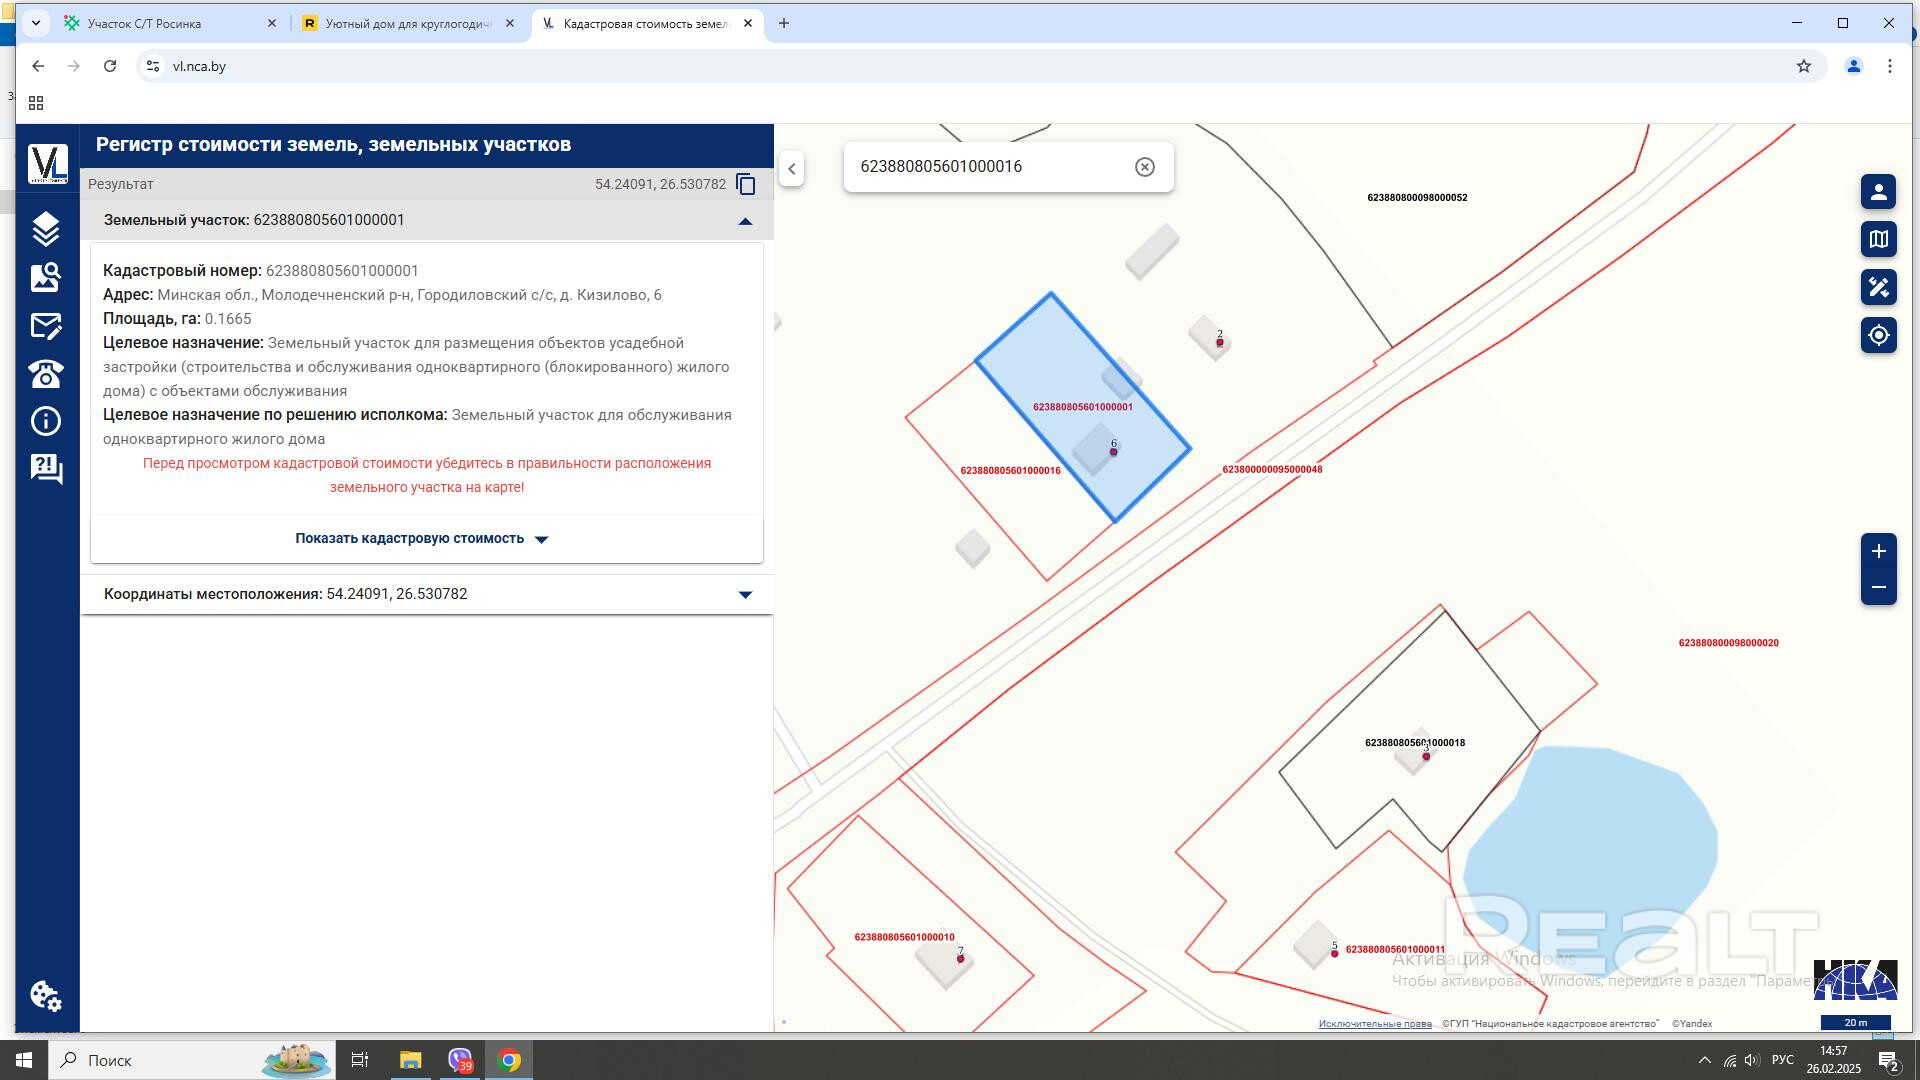Expand Показать кадастровую стоимость
This screenshot has height=1080, width=1920.
pos(421,539)
